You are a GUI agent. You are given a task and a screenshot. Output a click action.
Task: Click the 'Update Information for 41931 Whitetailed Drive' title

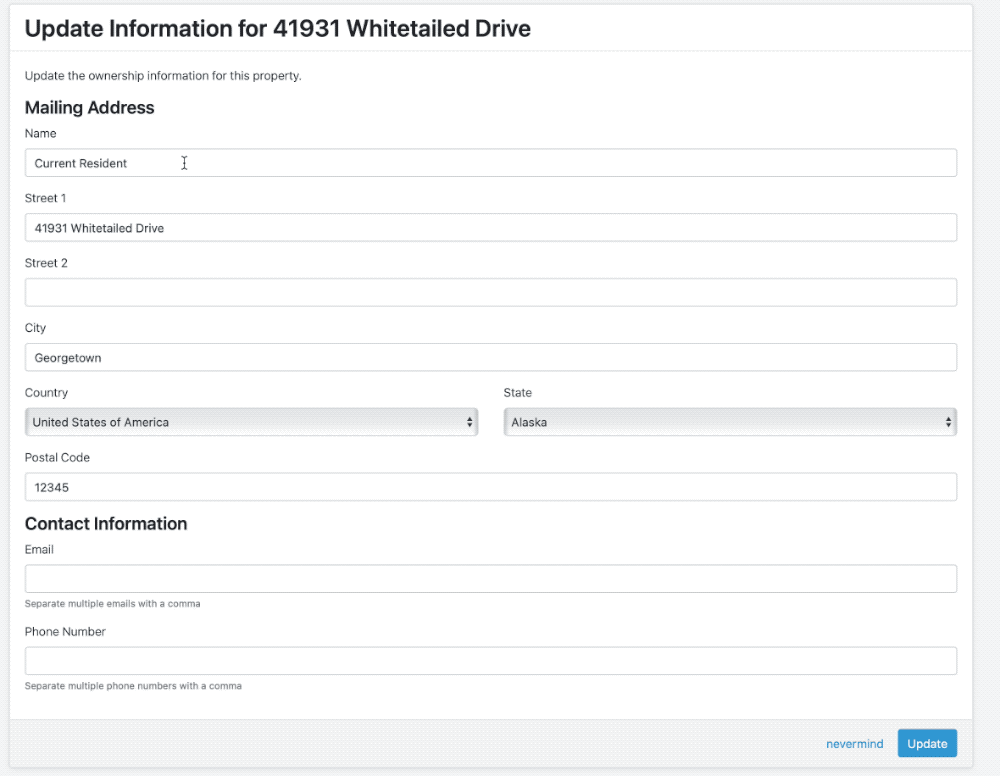277,29
